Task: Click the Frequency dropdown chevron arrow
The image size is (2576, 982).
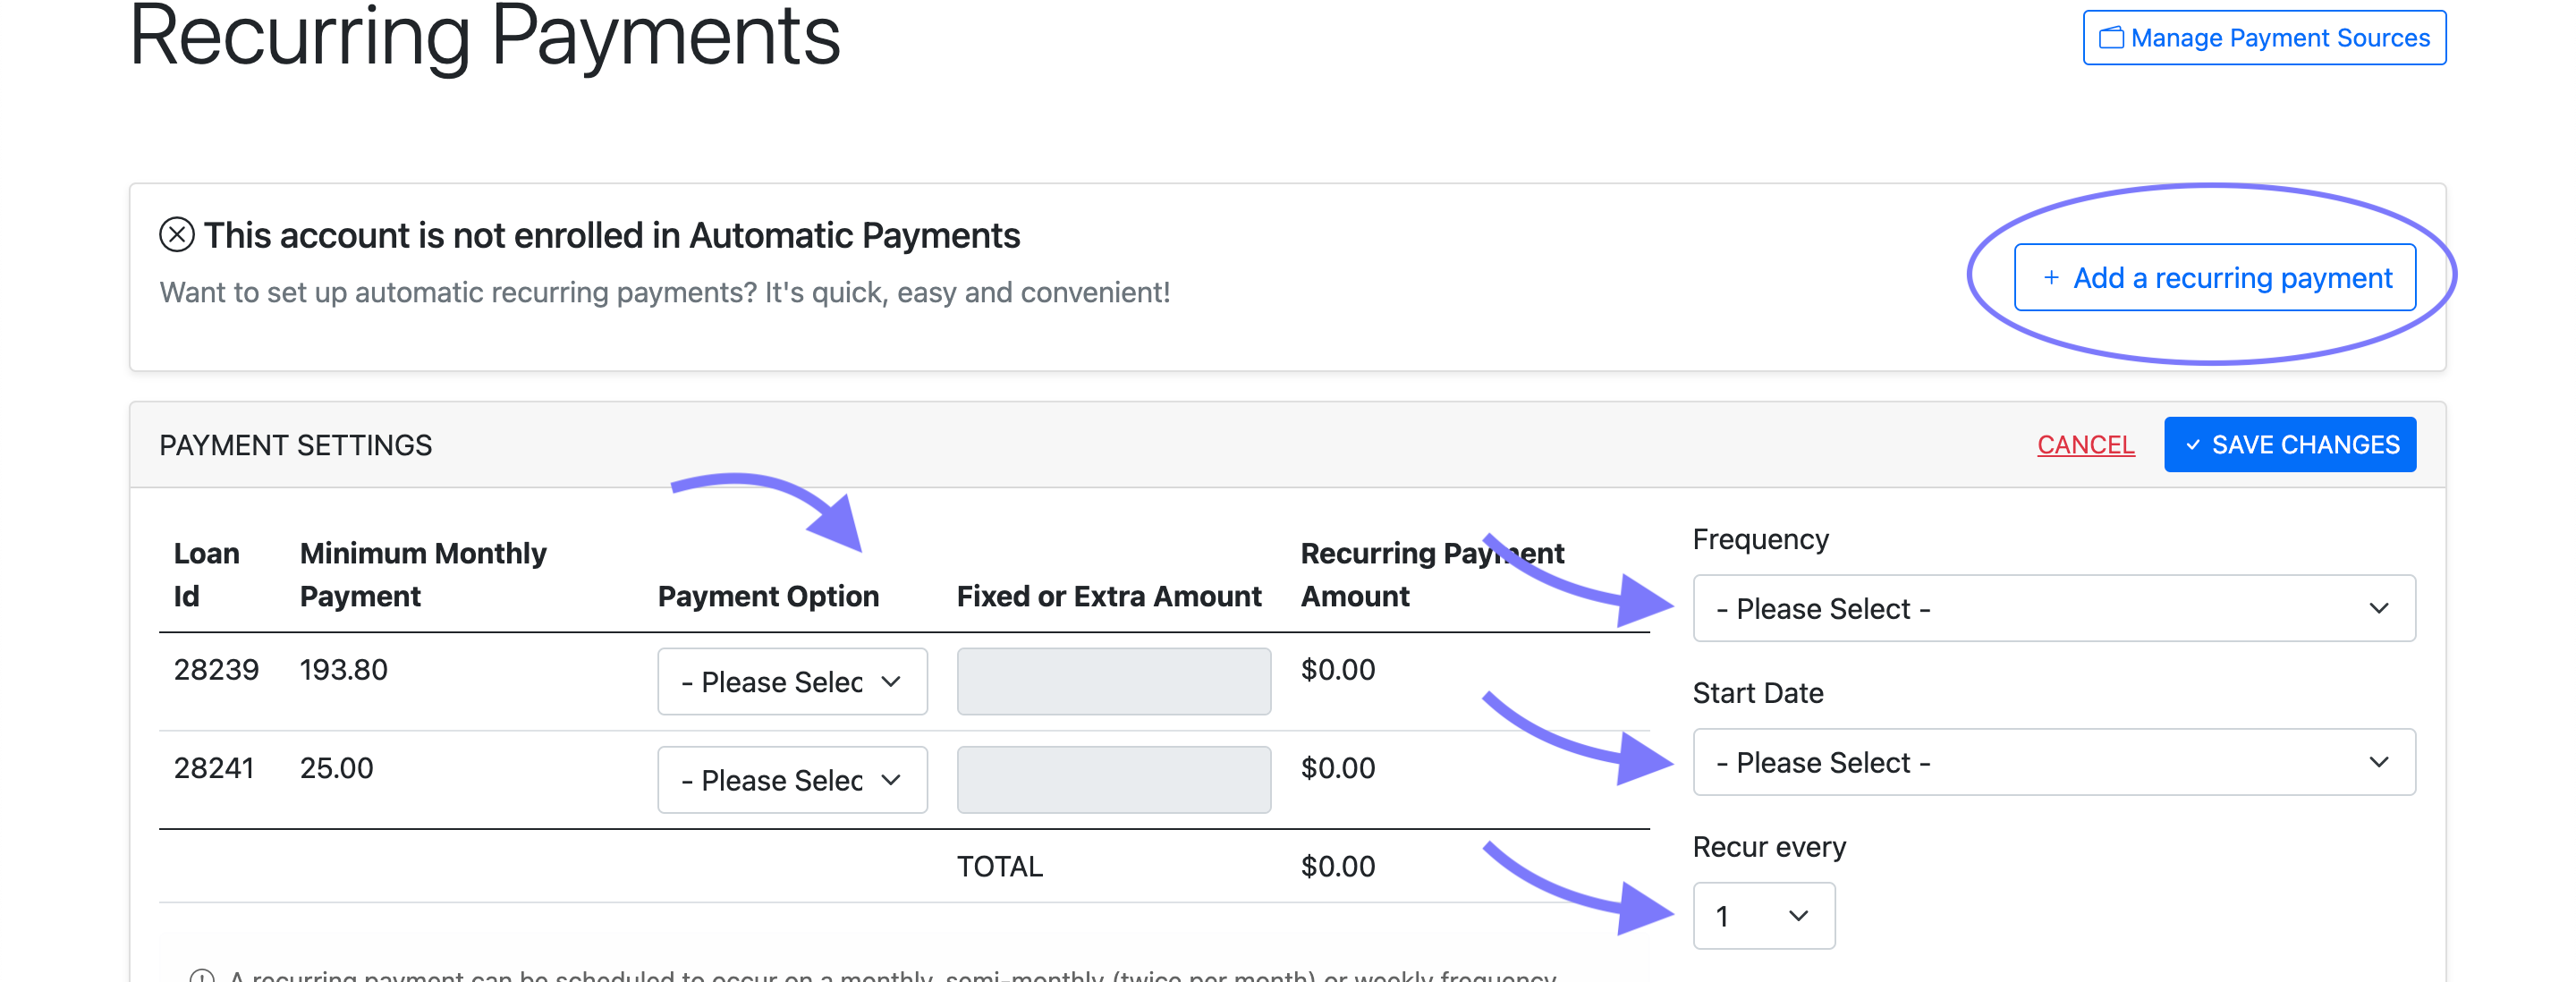Action: click(2378, 608)
